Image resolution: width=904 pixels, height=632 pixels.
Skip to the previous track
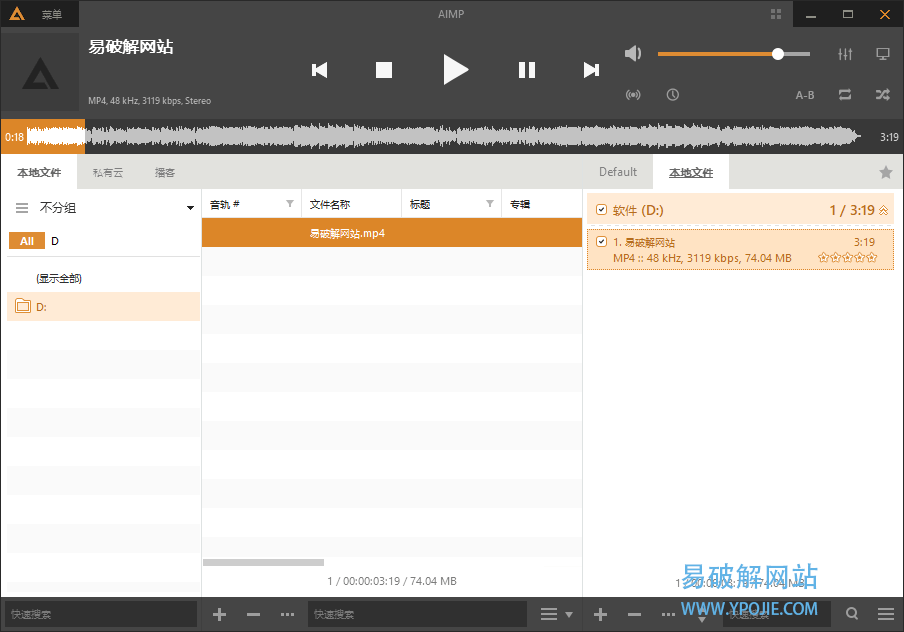pyautogui.click(x=319, y=70)
